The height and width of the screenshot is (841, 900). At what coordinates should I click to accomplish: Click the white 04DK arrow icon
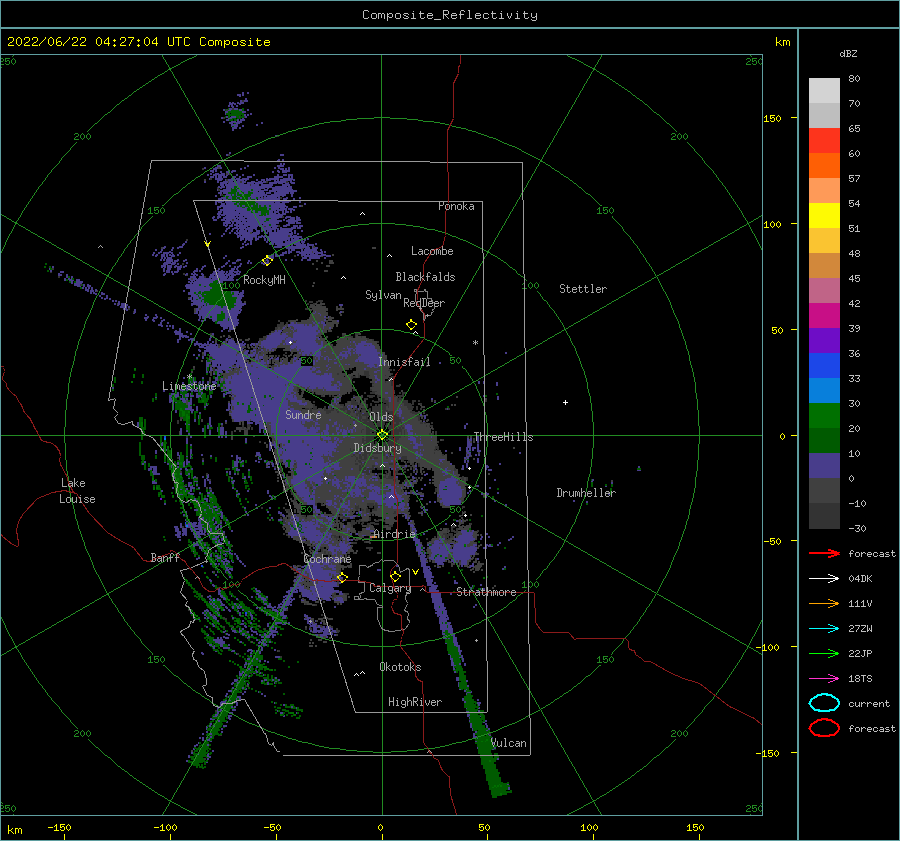point(824,578)
